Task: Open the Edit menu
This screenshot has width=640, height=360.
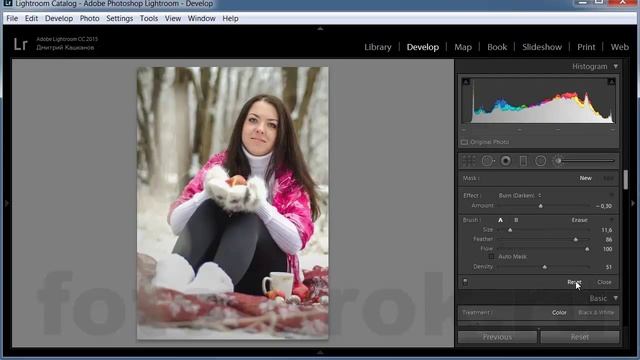Action: point(31,18)
